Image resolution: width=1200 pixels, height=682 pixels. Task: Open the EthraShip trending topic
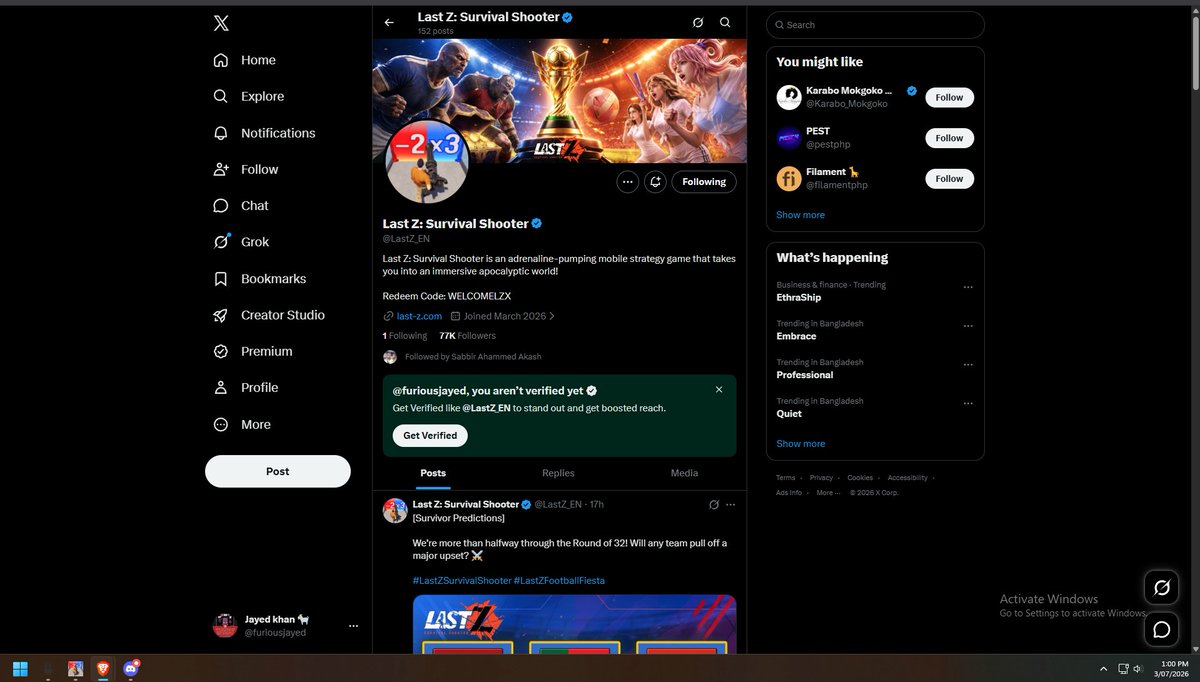(x=798, y=298)
